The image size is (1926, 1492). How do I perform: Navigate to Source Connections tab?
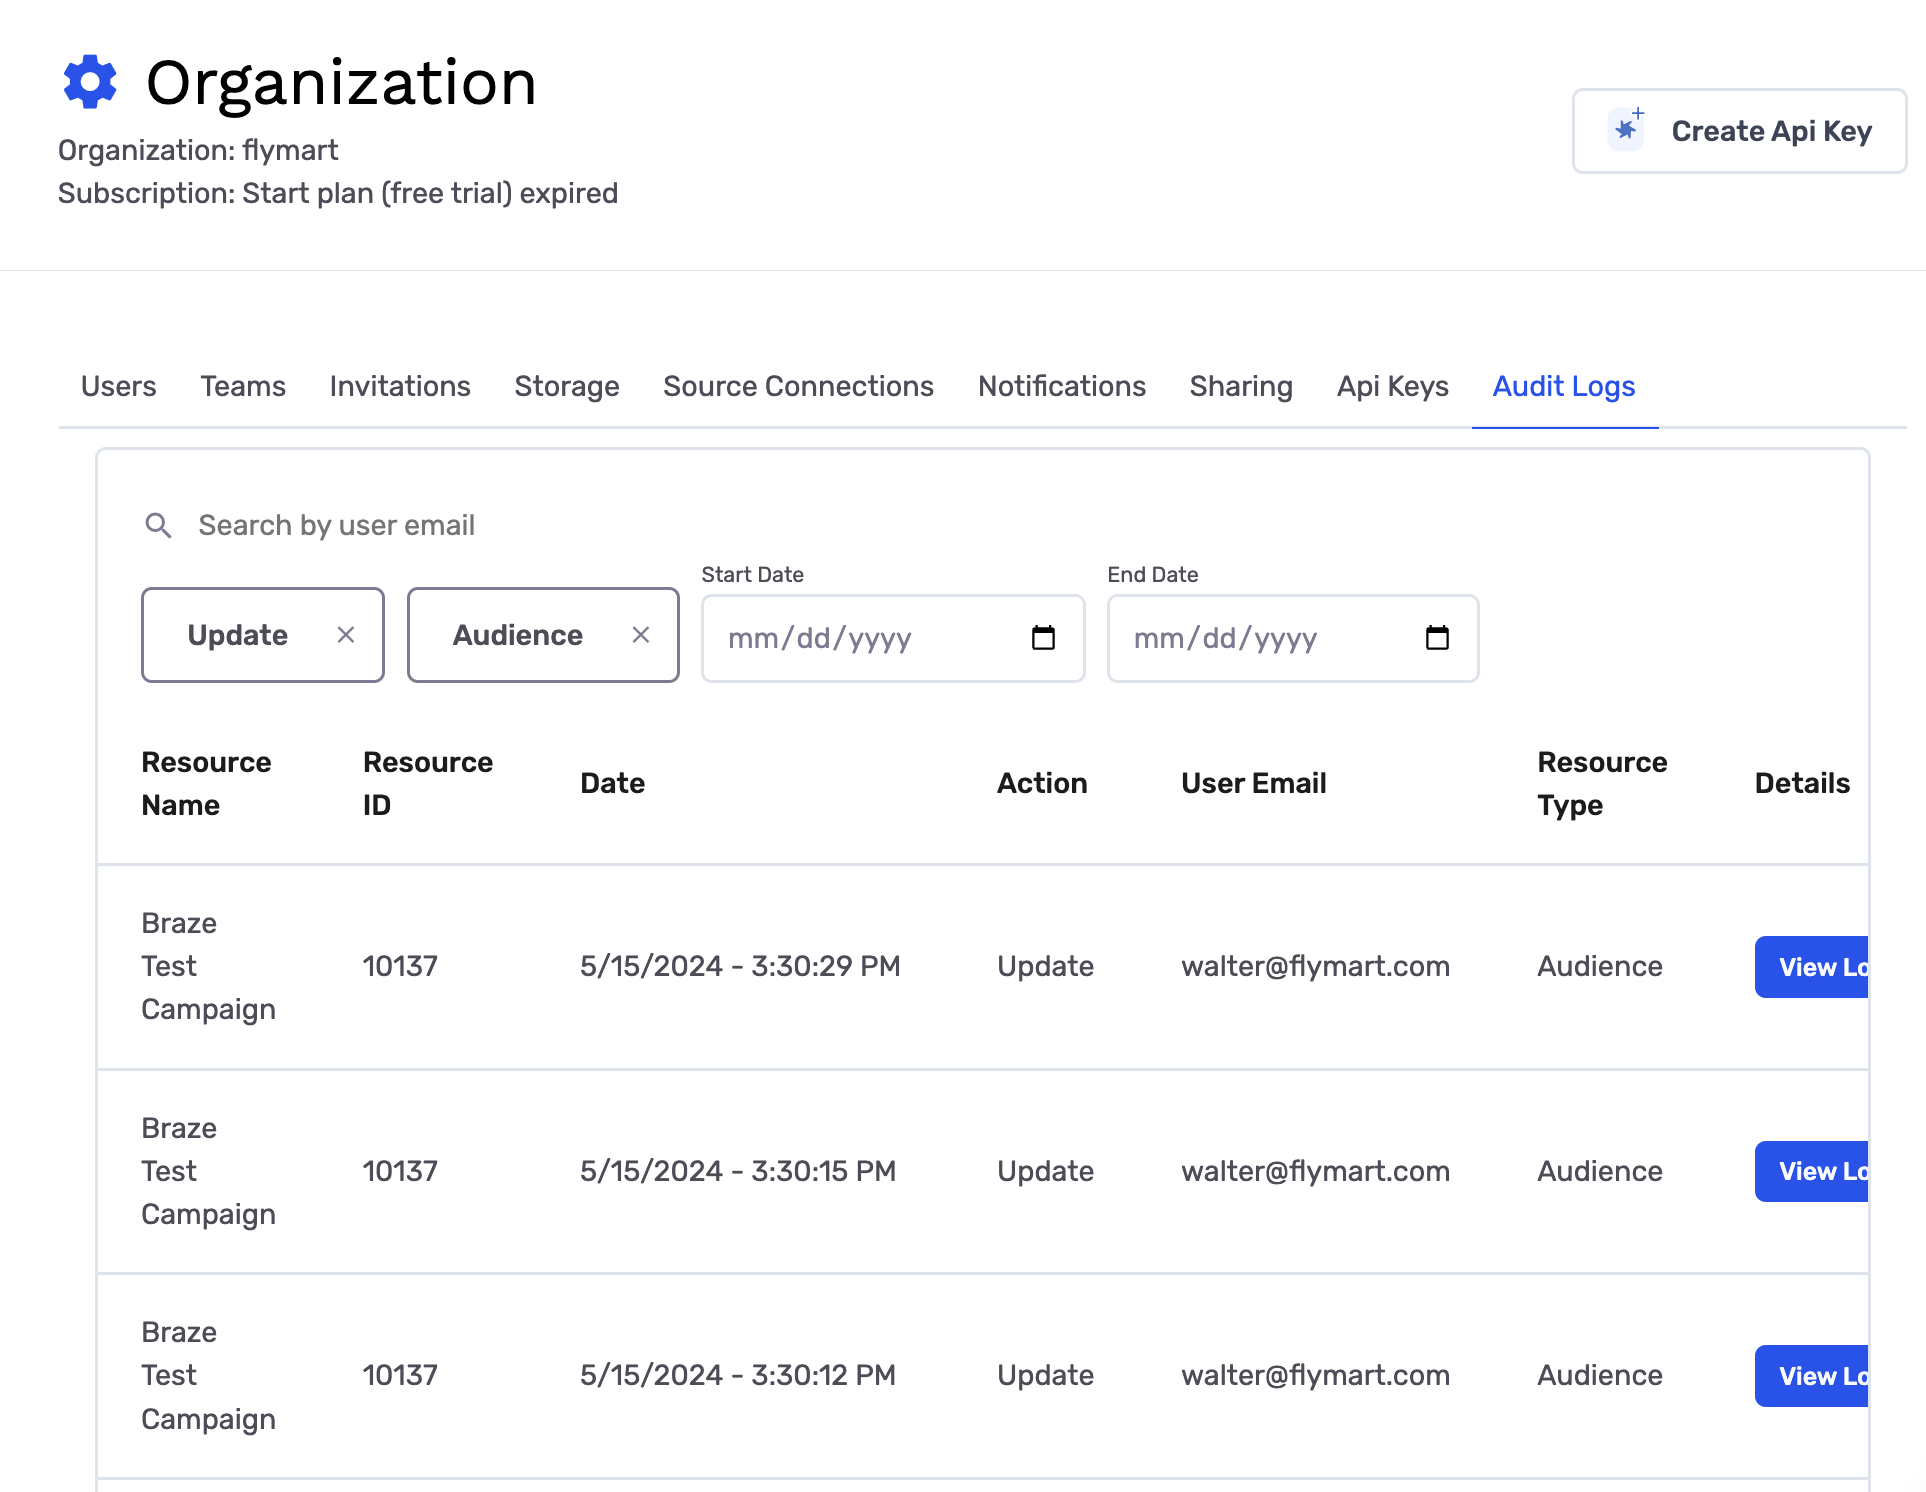point(797,386)
